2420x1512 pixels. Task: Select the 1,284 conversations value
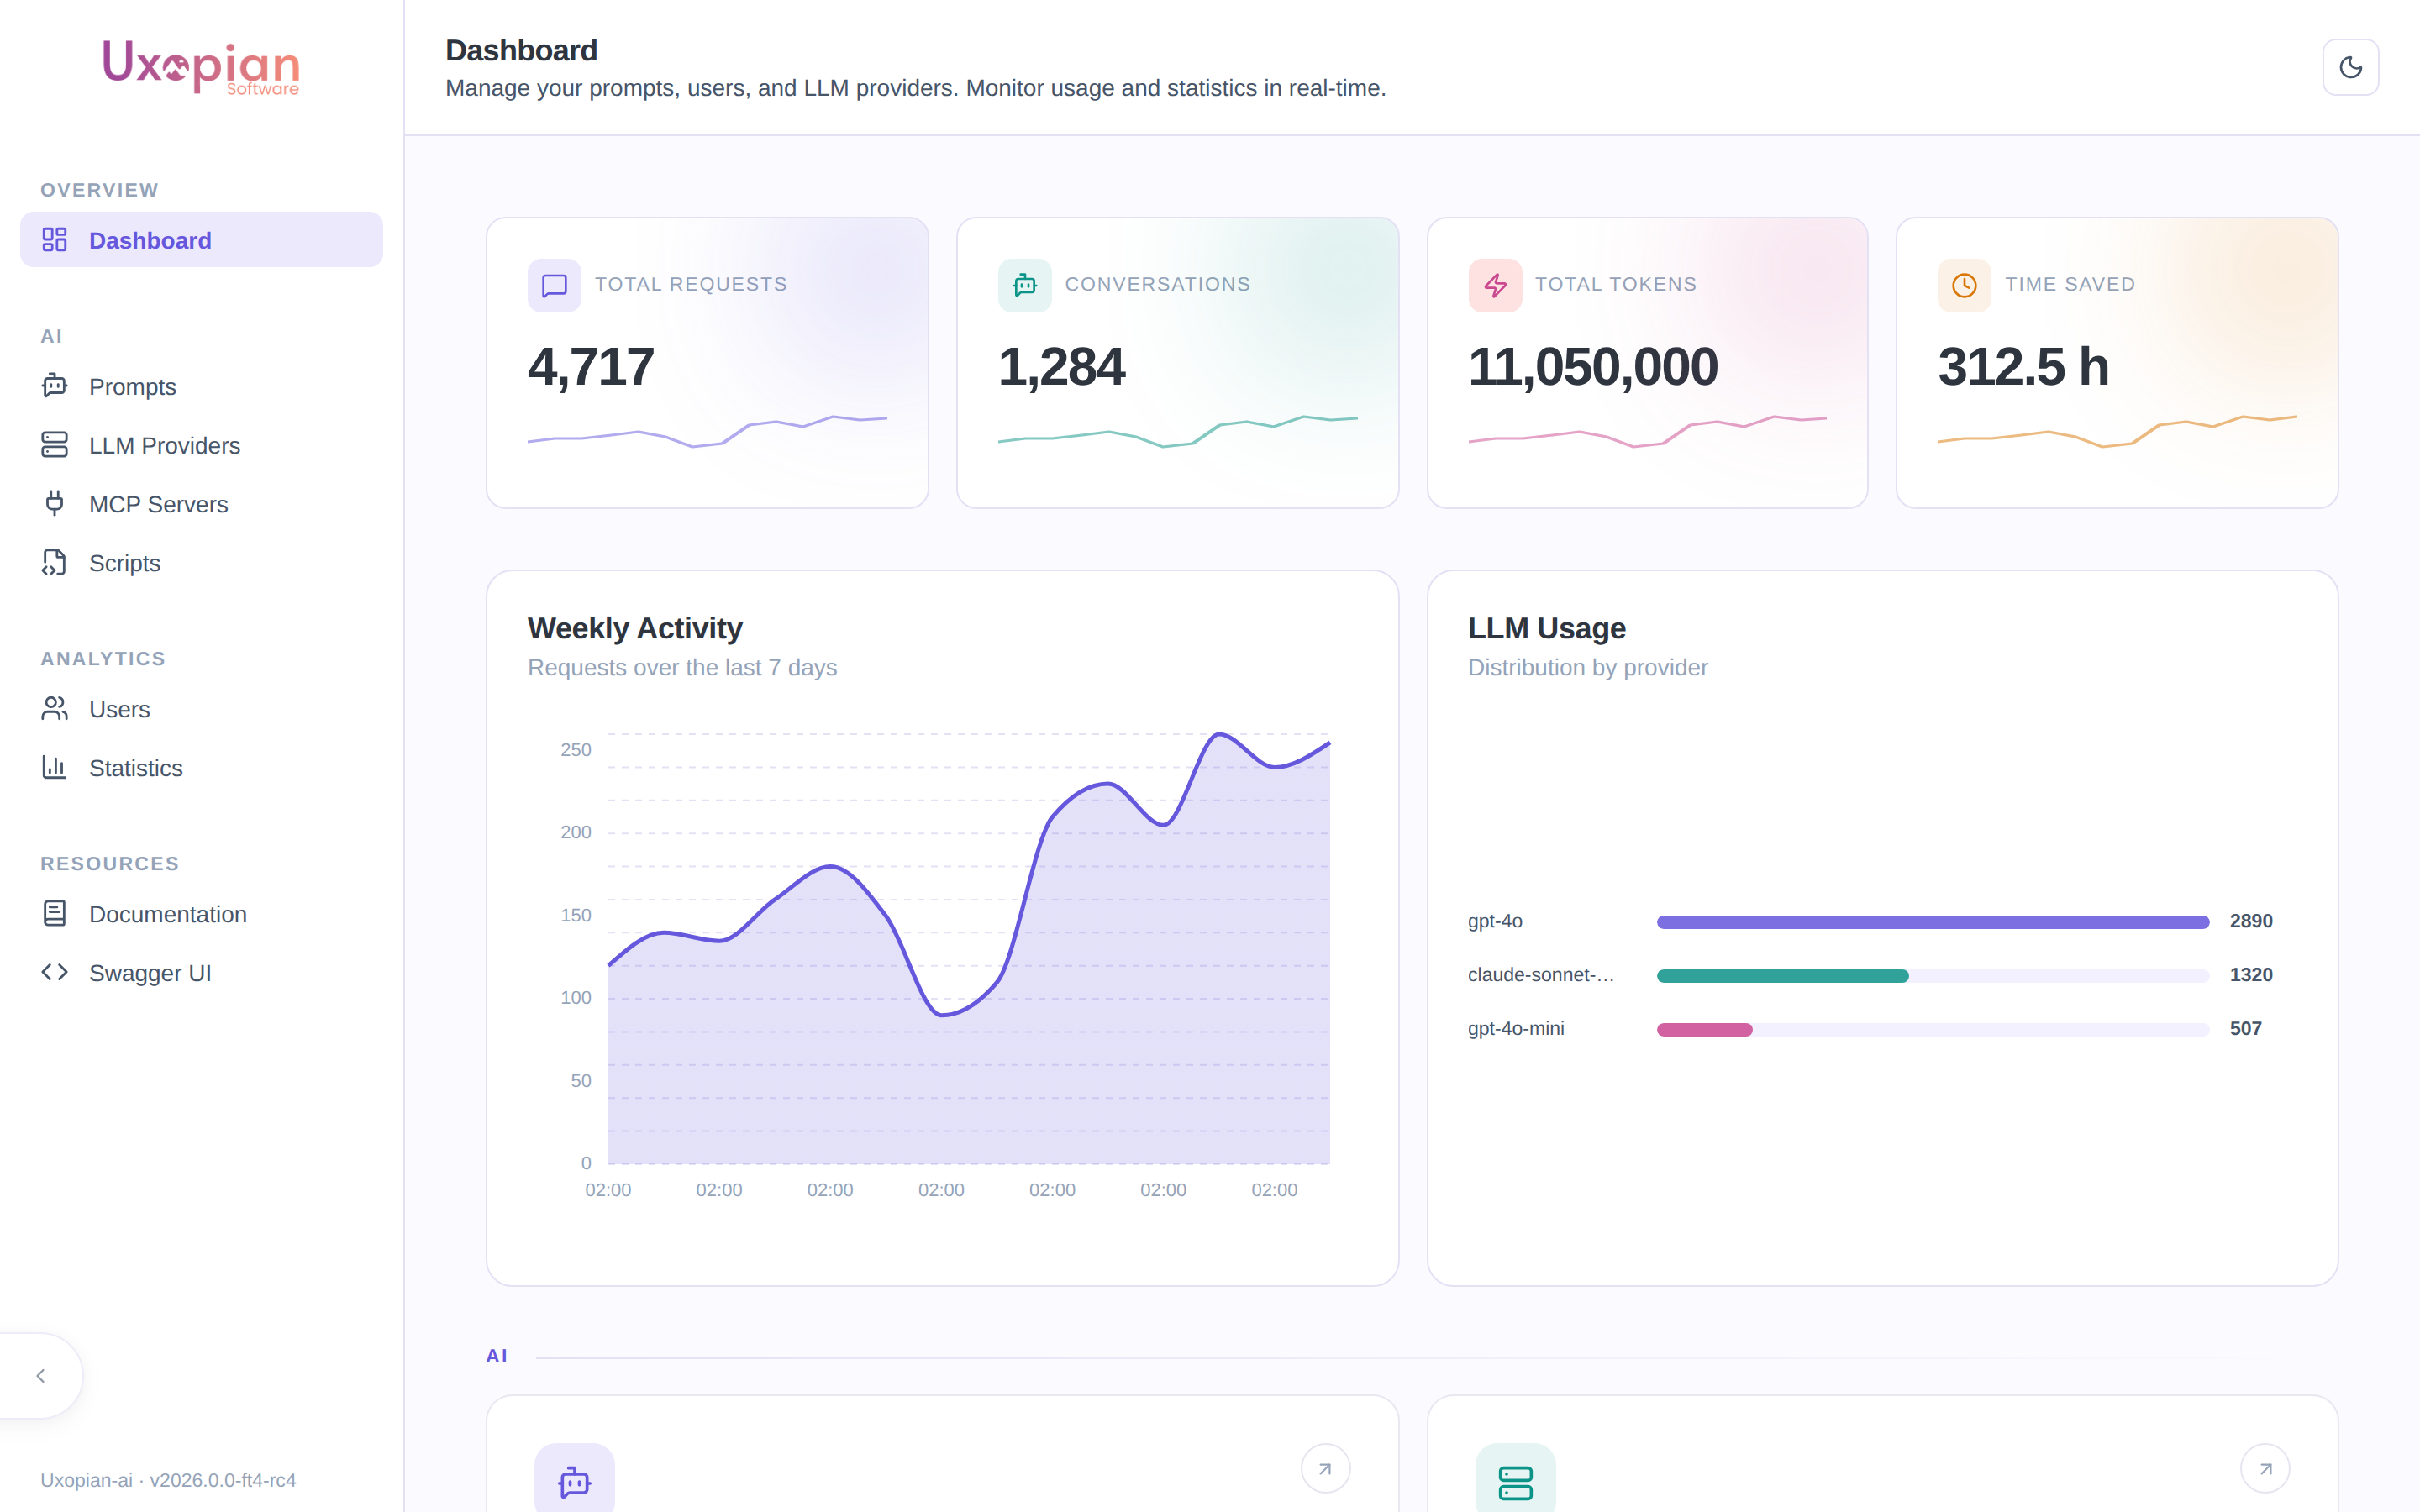tap(1061, 367)
